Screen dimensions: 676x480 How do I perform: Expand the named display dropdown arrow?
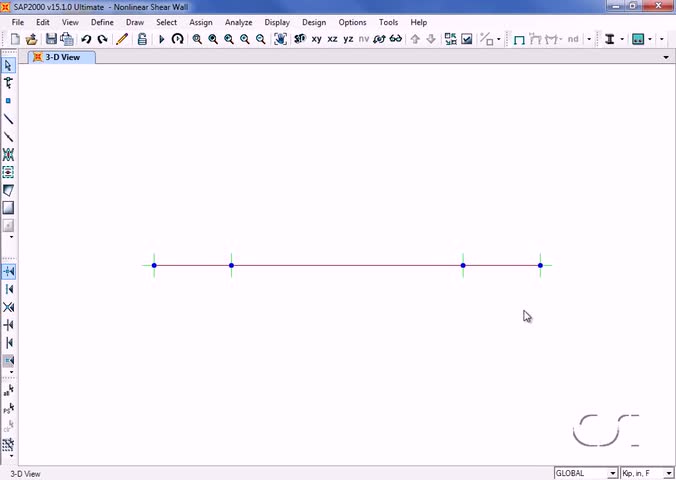pyautogui.click(x=589, y=39)
